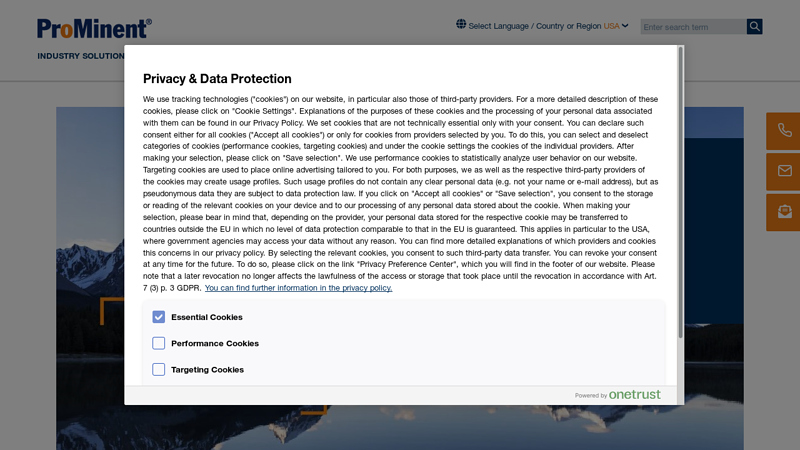Open the privacy policy further information link

tap(298, 288)
